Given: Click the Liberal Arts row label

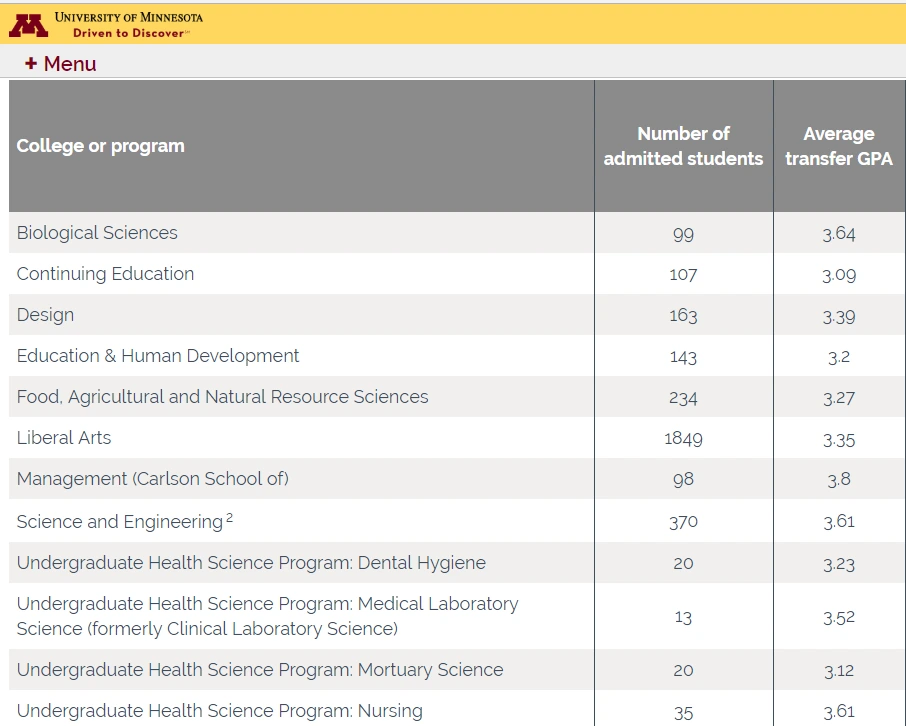Looking at the screenshot, I should (x=64, y=438).
